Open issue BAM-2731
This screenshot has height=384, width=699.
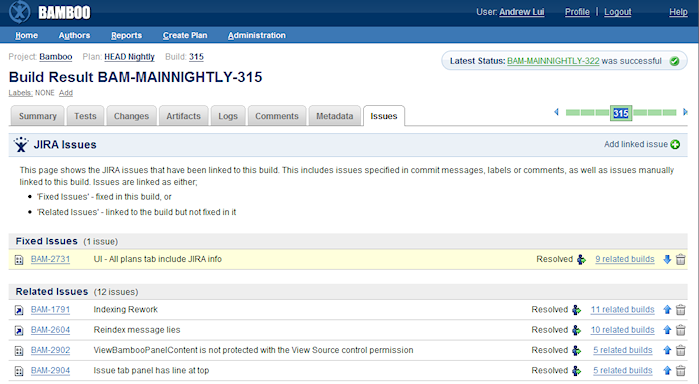[x=50, y=259]
